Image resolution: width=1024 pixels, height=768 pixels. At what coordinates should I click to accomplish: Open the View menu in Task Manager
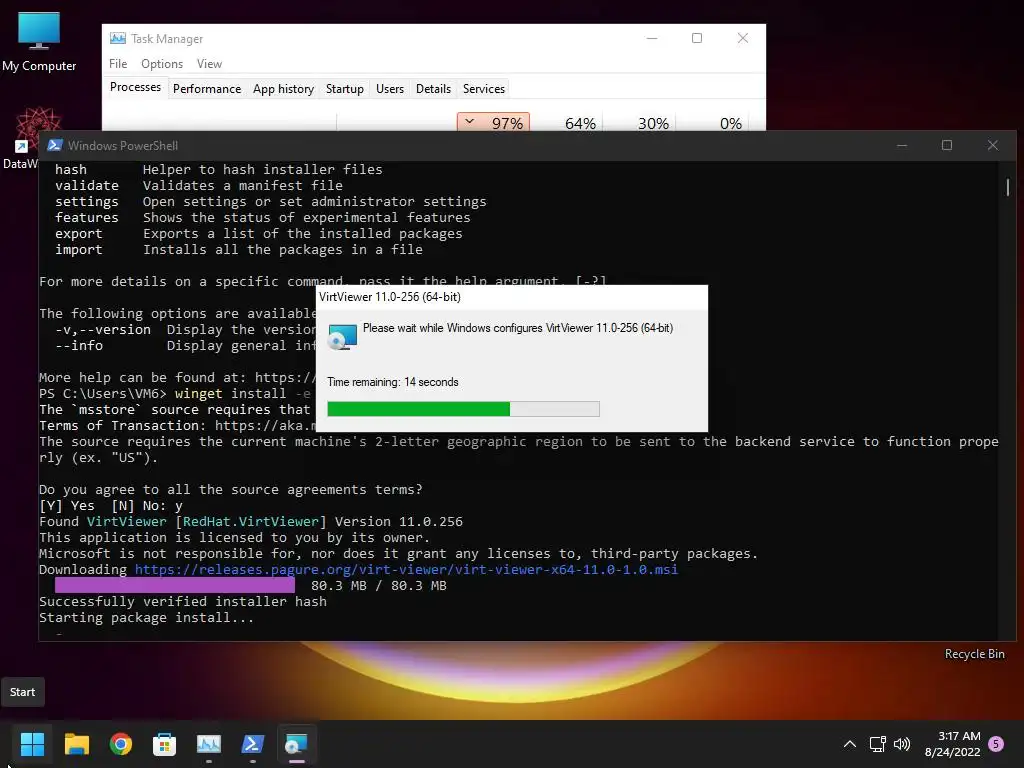209,63
